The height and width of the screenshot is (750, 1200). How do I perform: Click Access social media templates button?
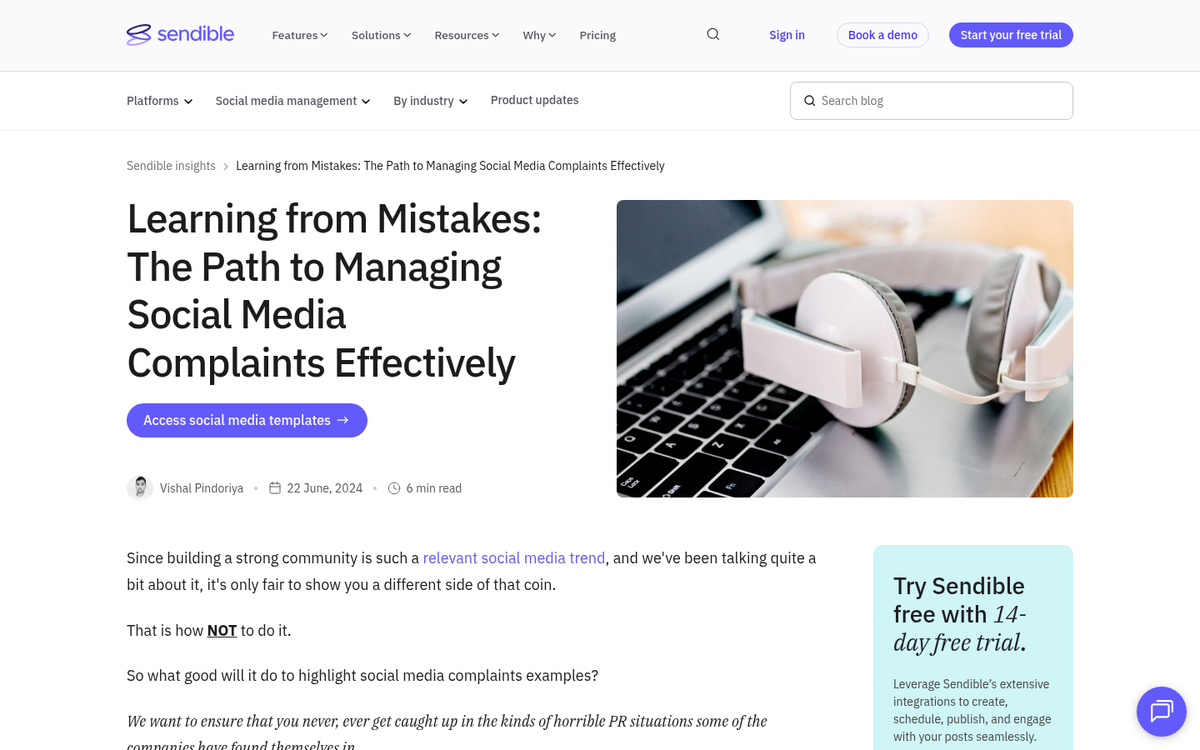pyautogui.click(x=247, y=420)
